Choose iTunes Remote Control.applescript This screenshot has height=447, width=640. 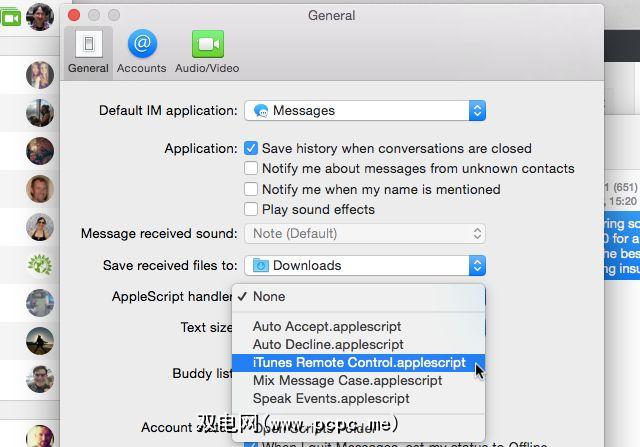(358, 362)
